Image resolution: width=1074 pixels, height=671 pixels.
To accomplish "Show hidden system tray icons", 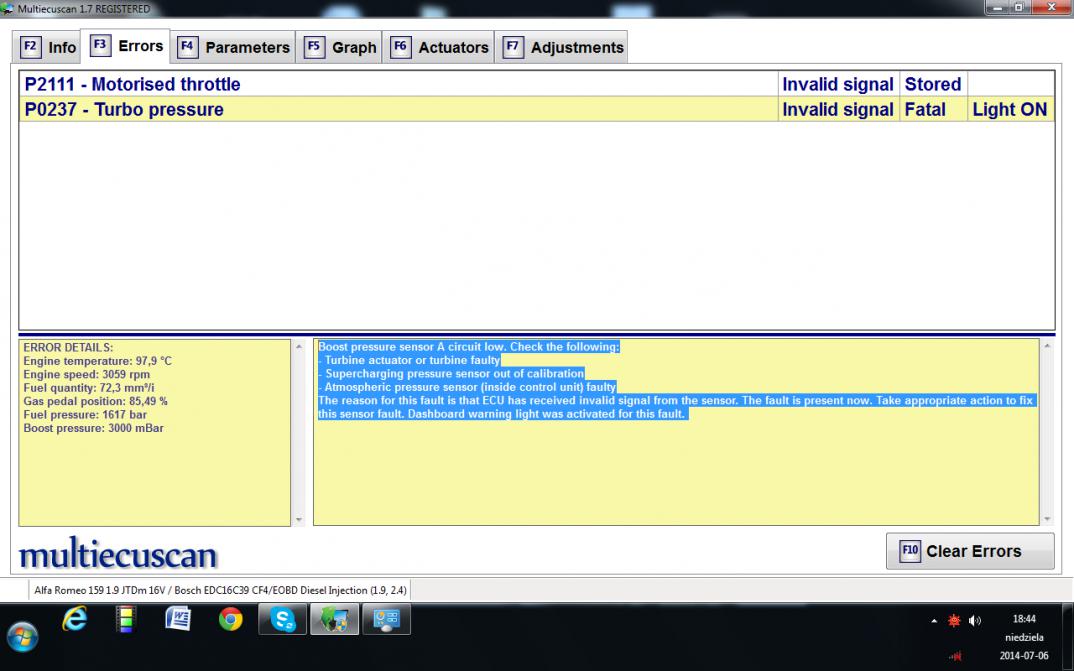I will [x=934, y=621].
